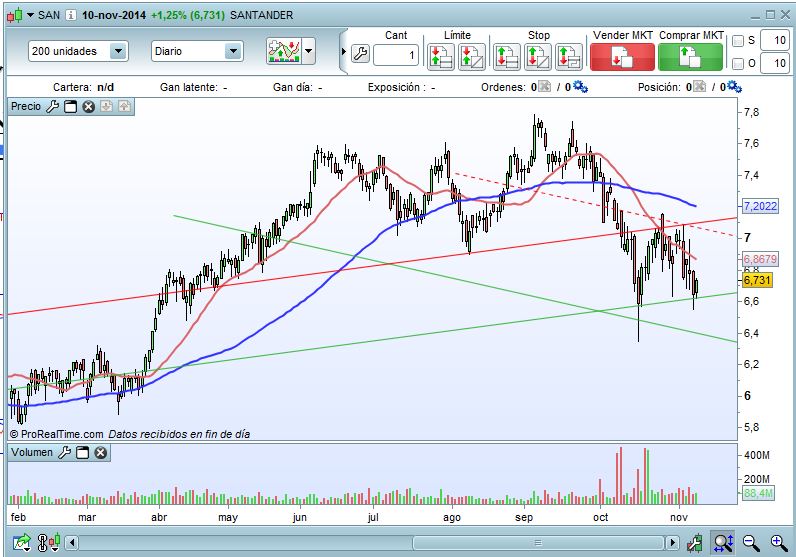Click the red Vender MKT button
Image resolution: width=796 pixels, height=557 pixels.
pyautogui.click(x=622, y=56)
